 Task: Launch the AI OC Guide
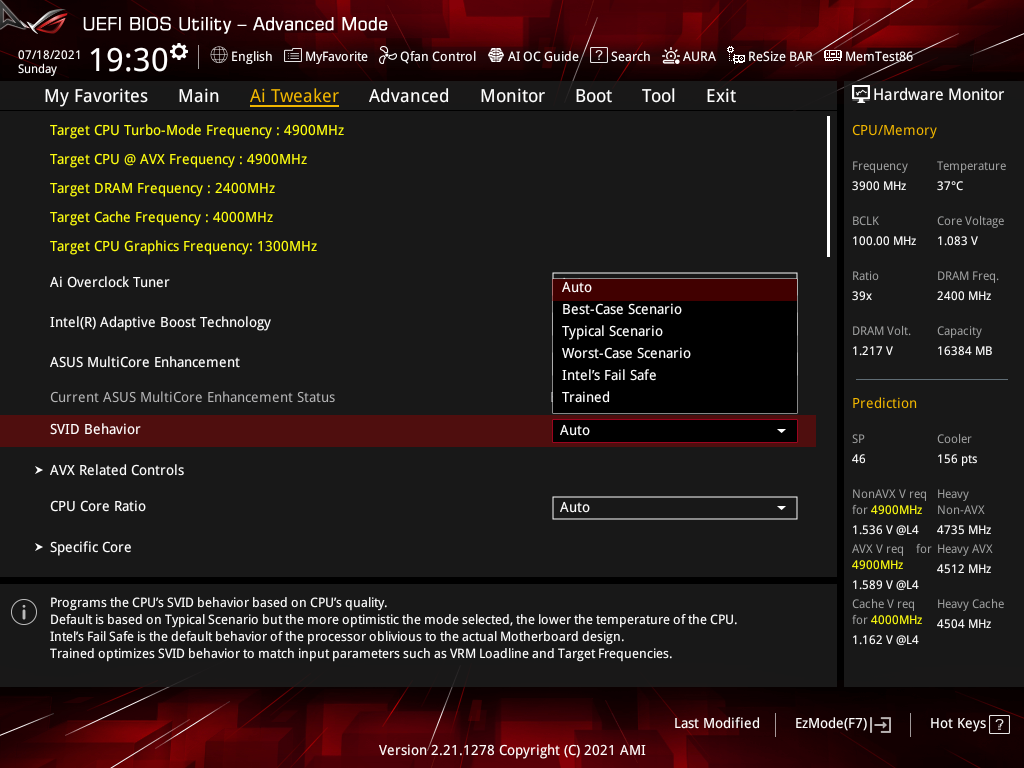pyautogui.click(x=533, y=56)
